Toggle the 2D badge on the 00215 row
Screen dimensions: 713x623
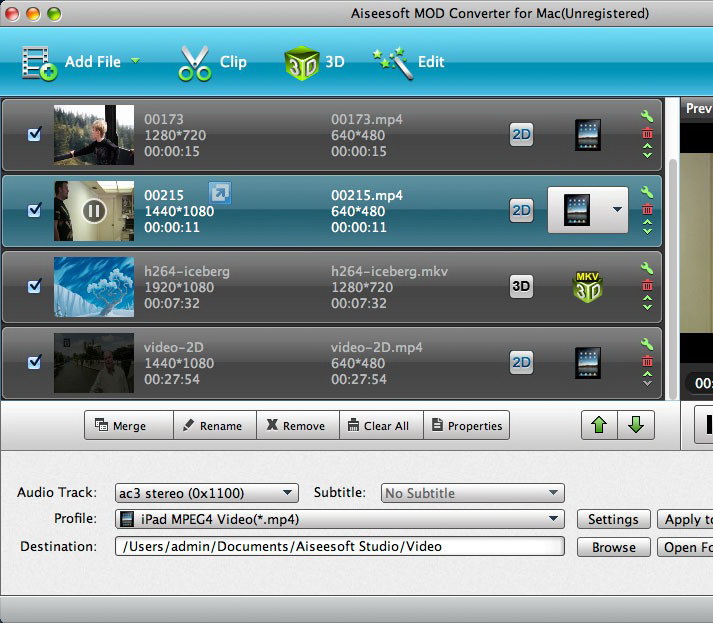(x=521, y=211)
